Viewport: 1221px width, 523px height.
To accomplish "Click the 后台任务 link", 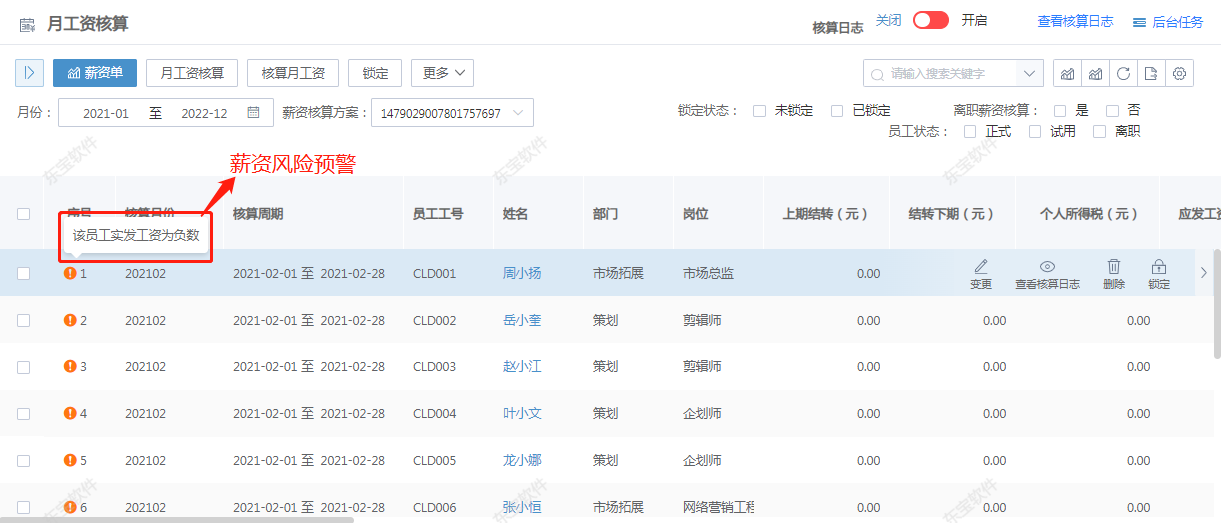I will tap(1168, 22).
